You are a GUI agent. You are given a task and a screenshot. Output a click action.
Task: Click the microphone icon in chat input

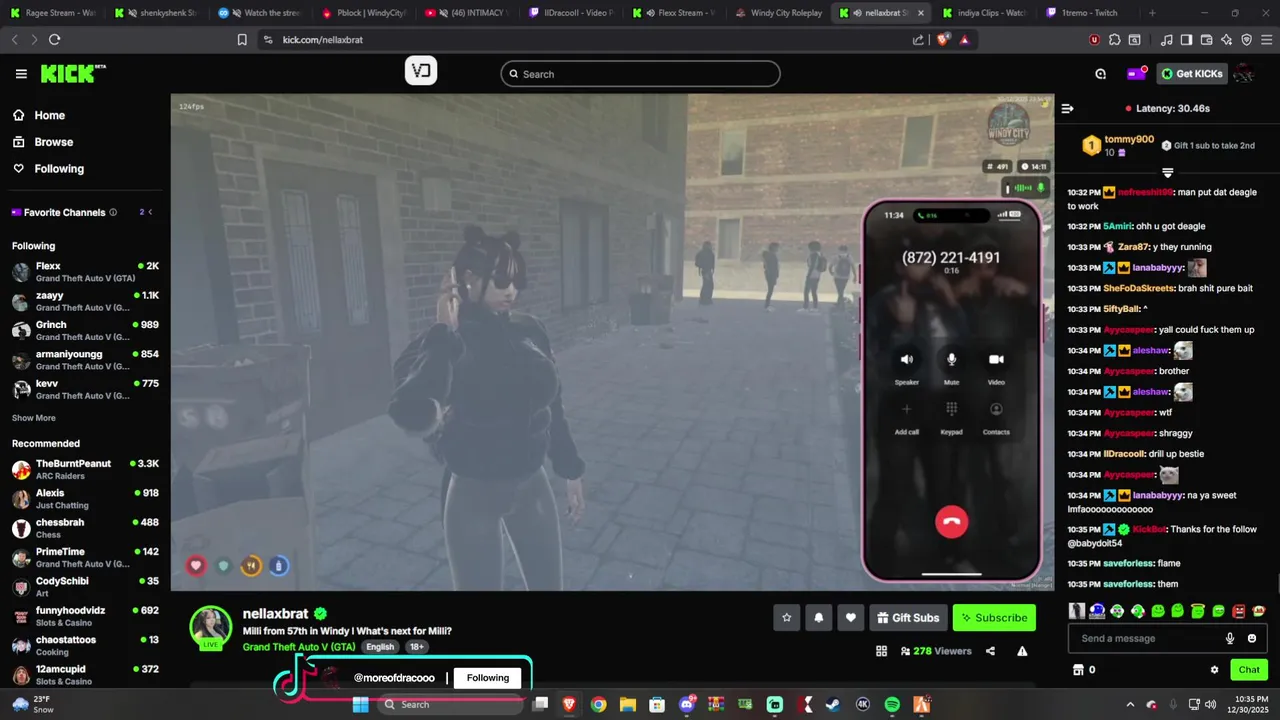[x=1230, y=638]
